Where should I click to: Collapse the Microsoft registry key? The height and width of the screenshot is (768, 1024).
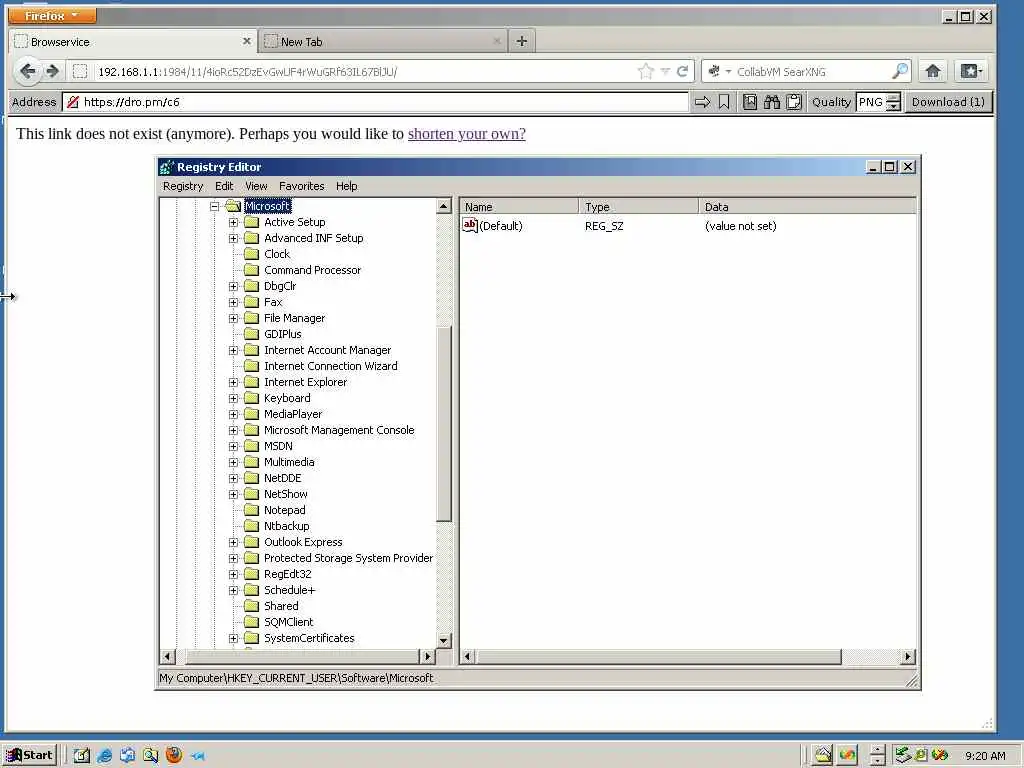(x=214, y=206)
